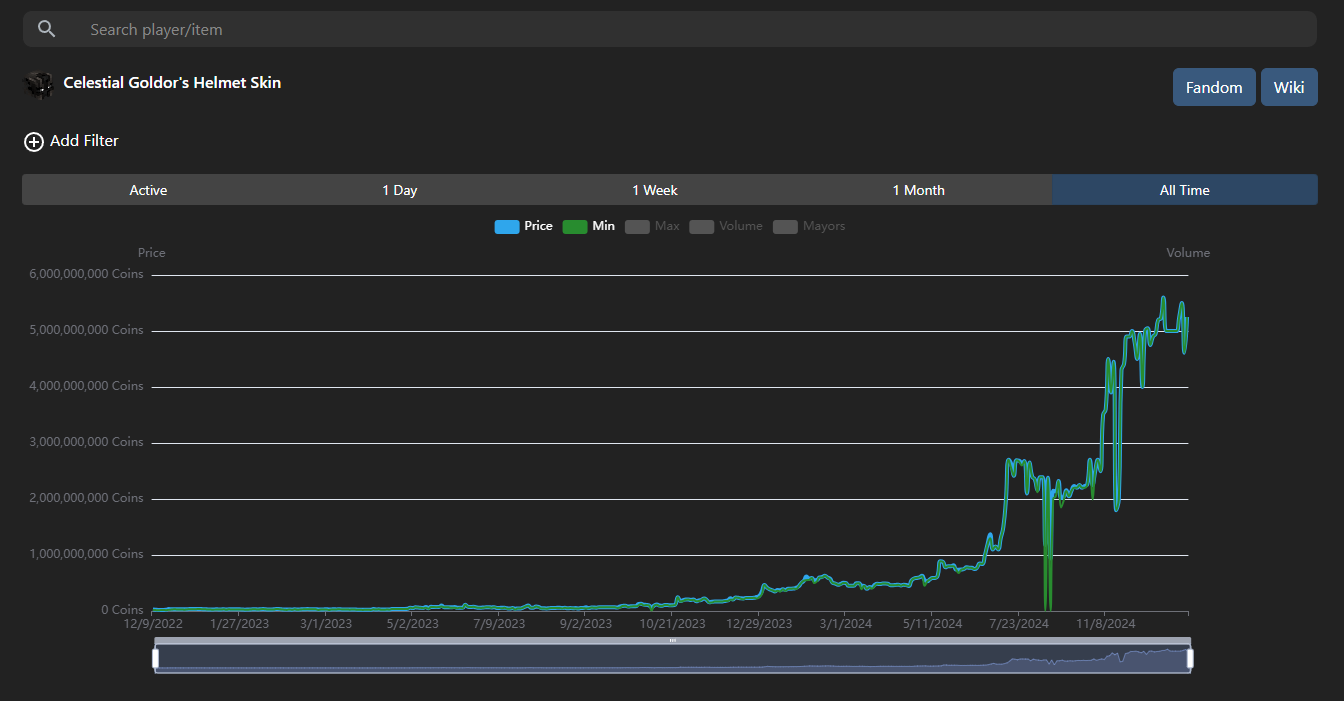The image size is (1344, 701).
Task: Click the 5/11/2024 date label
Action: click(x=932, y=624)
